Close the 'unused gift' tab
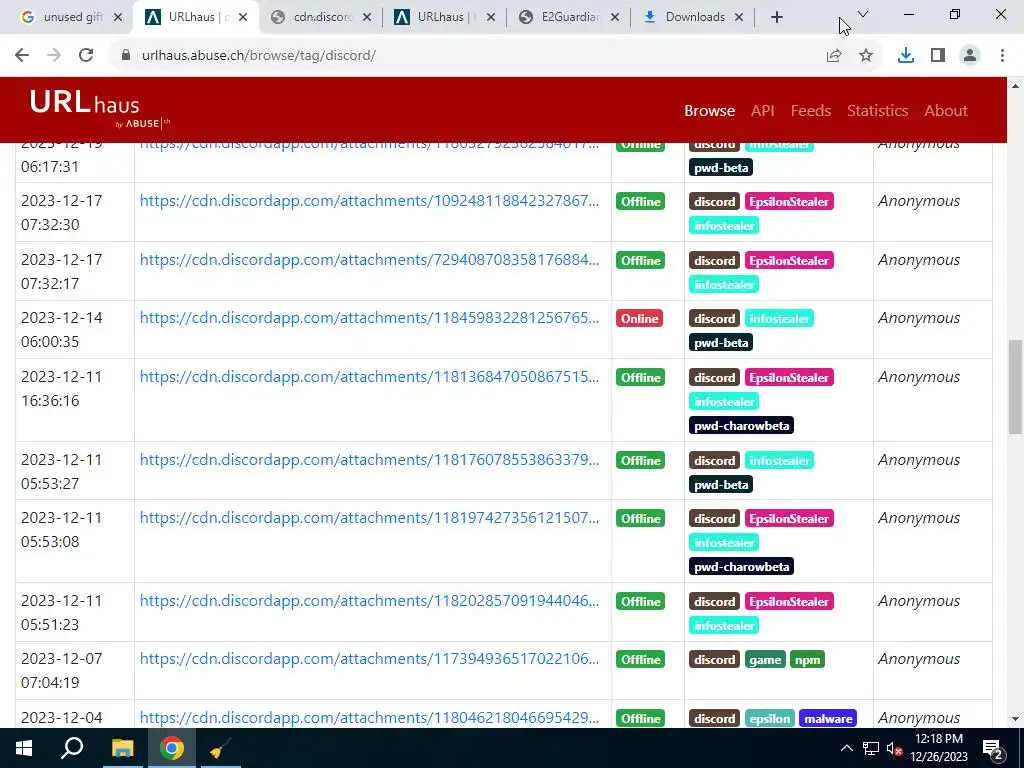The image size is (1024, 768). (118, 18)
